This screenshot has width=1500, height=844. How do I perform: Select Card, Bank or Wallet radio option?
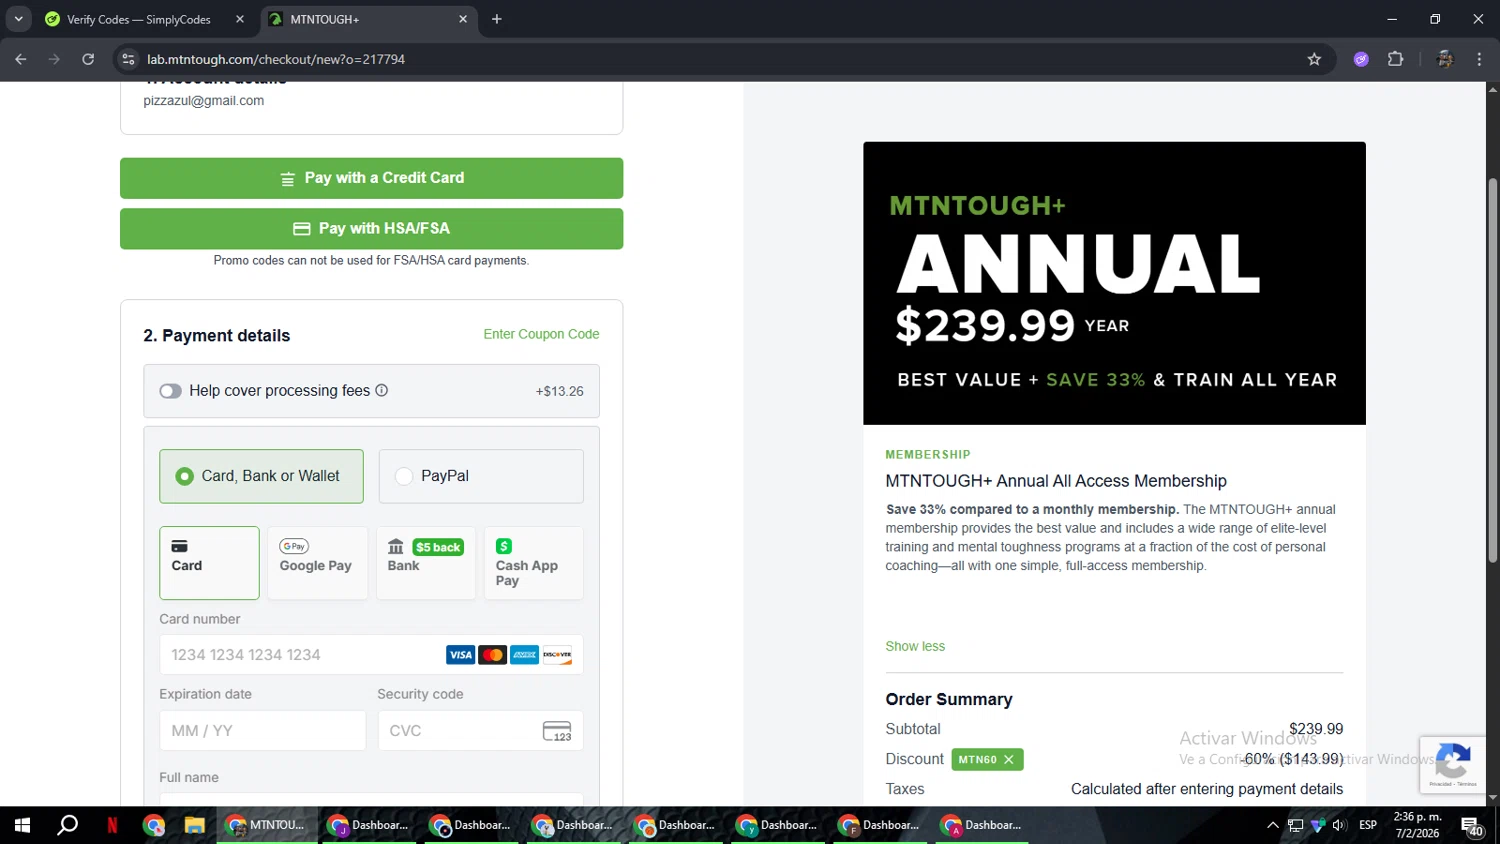pyautogui.click(x=260, y=476)
